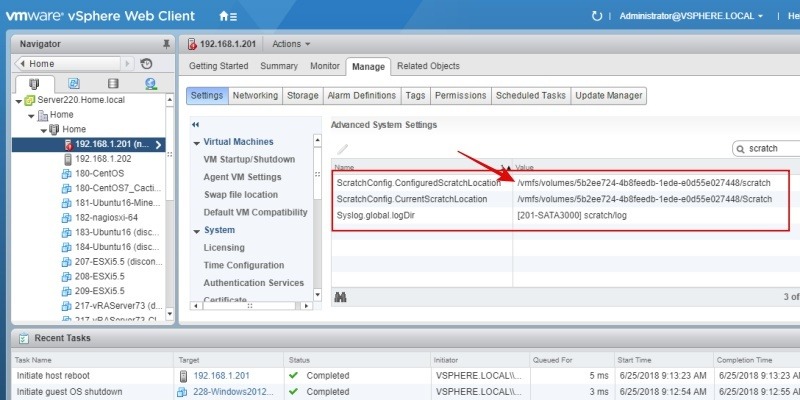This screenshot has height=400, width=800.
Task: Collapse the Home datacenter tree node
Action: pyautogui.click(x=32, y=115)
